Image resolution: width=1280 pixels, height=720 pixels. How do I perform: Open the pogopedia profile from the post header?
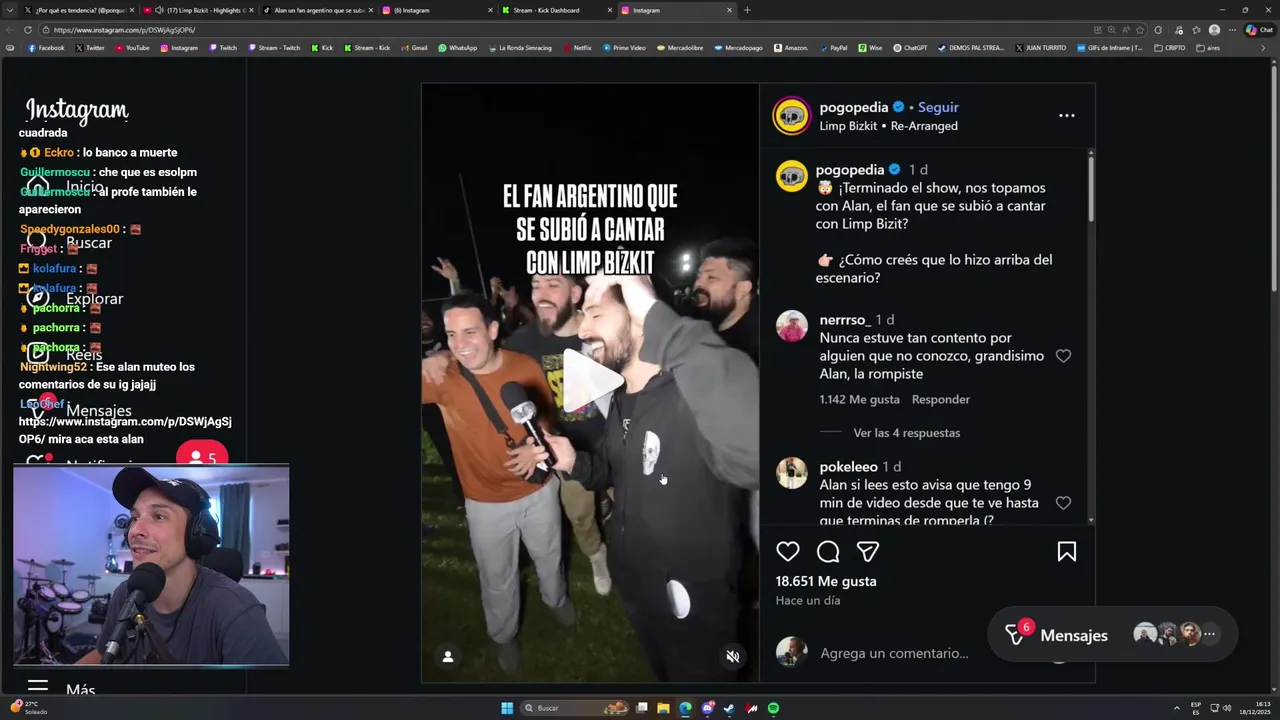pyautogui.click(x=852, y=107)
